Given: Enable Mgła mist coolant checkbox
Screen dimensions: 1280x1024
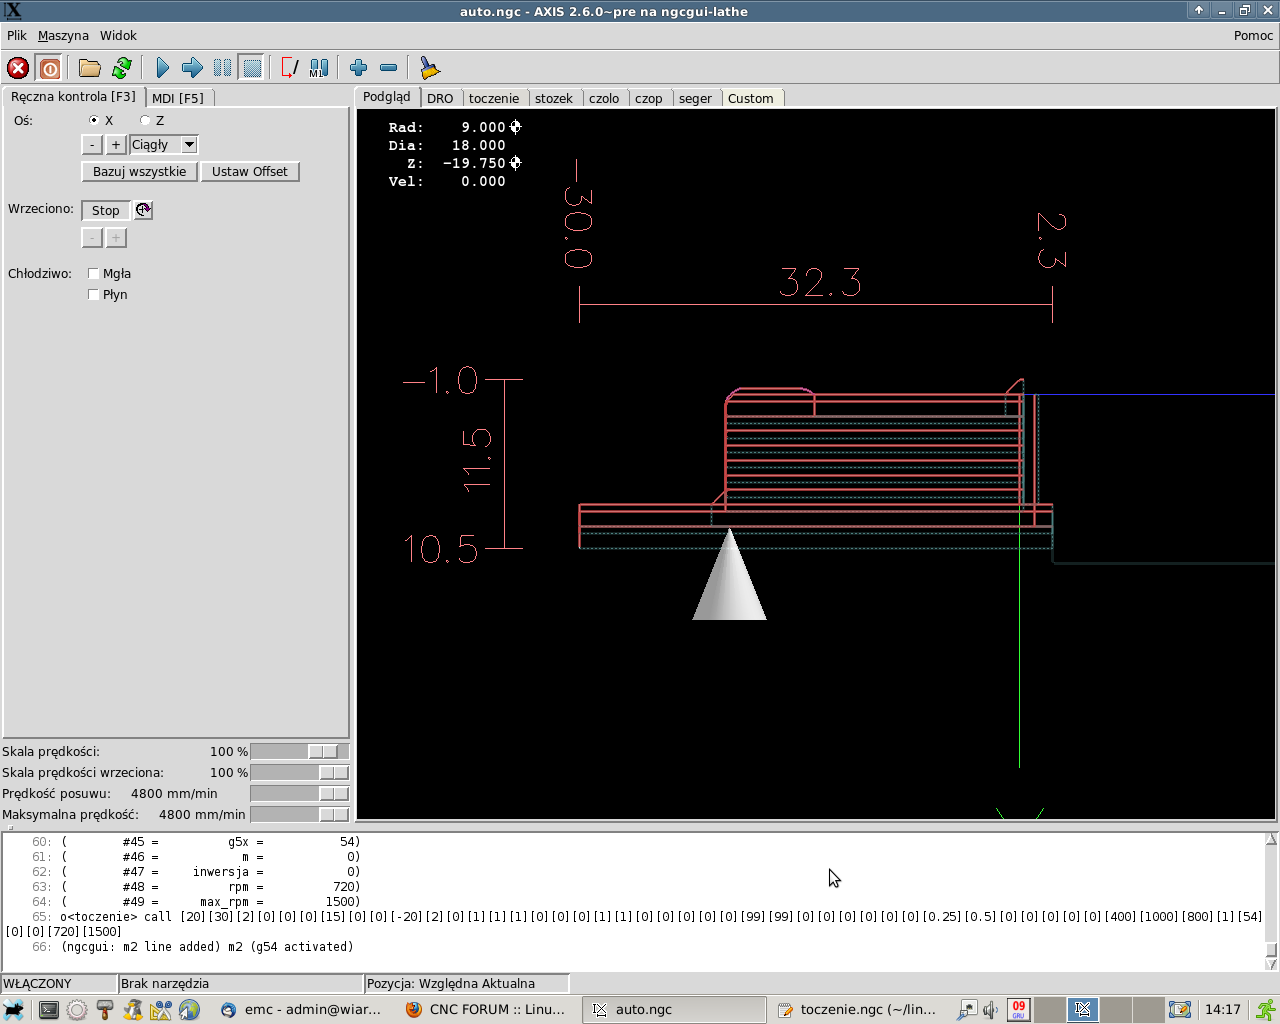Looking at the screenshot, I should pyautogui.click(x=94, y=274).
